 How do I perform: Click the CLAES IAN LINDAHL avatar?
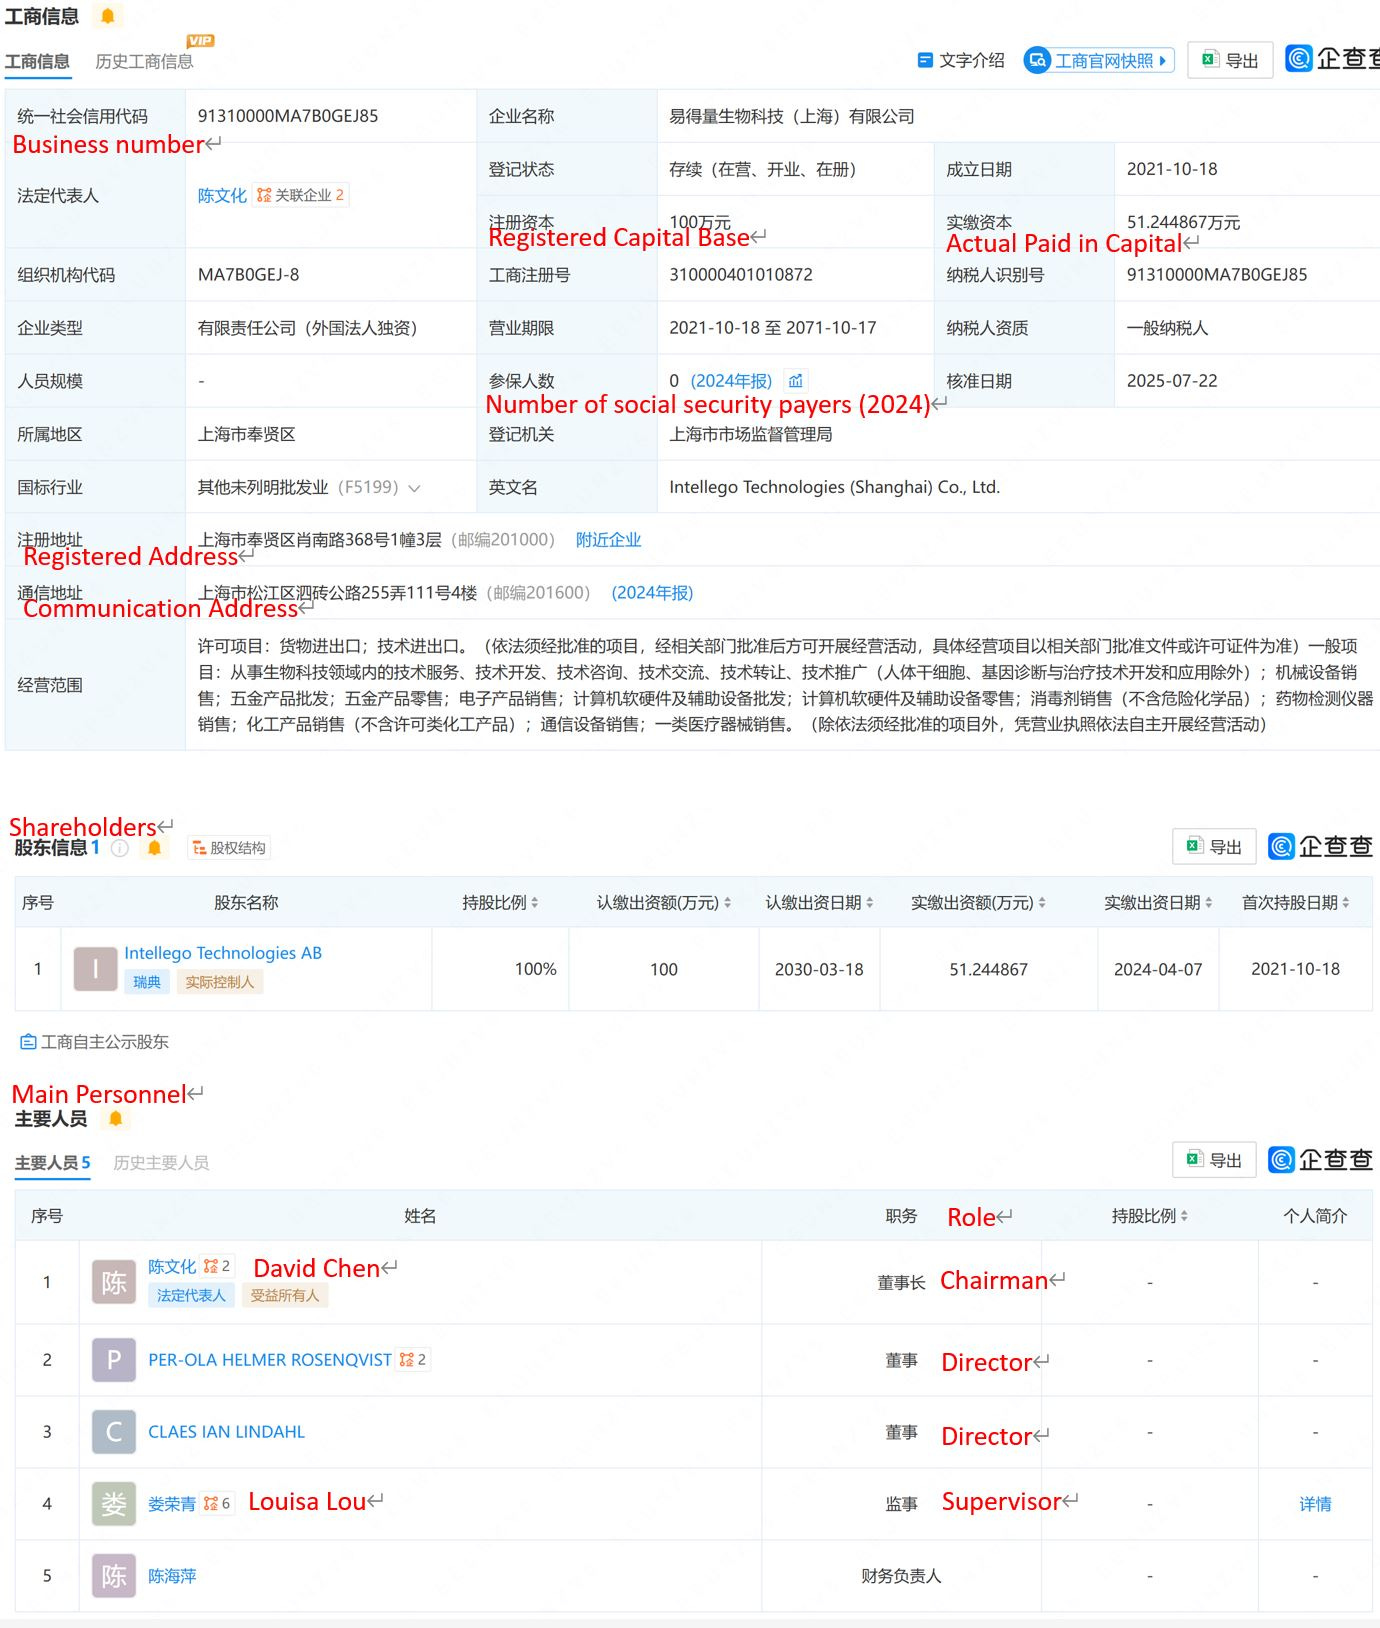tap(114, 1432)
